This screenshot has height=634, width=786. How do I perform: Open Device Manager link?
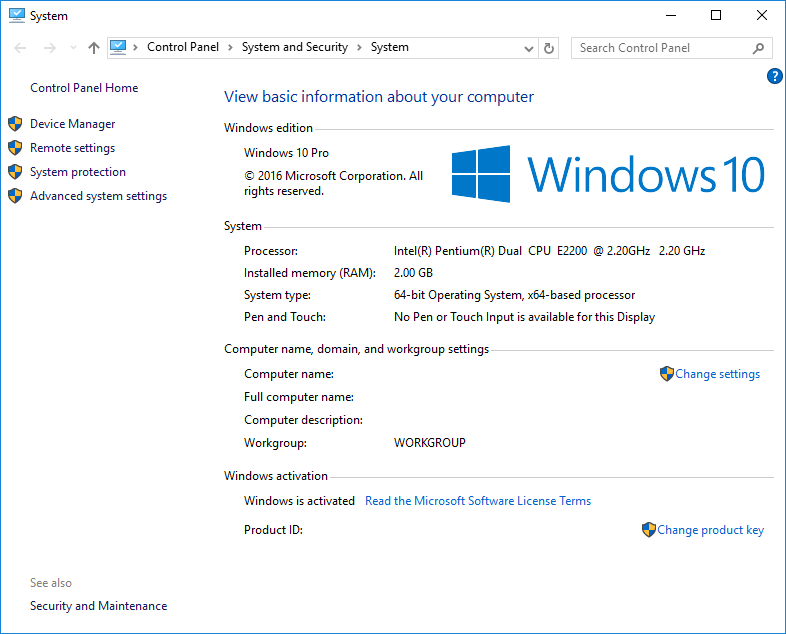73,124
